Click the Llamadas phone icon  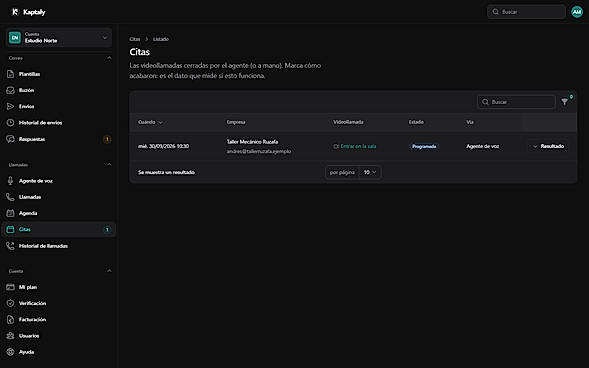point(11,197)
